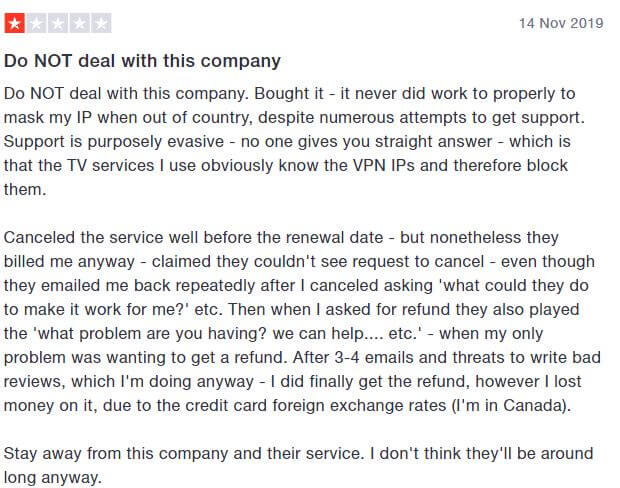The height and width of the screenshot is (488, 620).
Task: Click the text 'what problem are you having?'
Action: pos(150,333)
